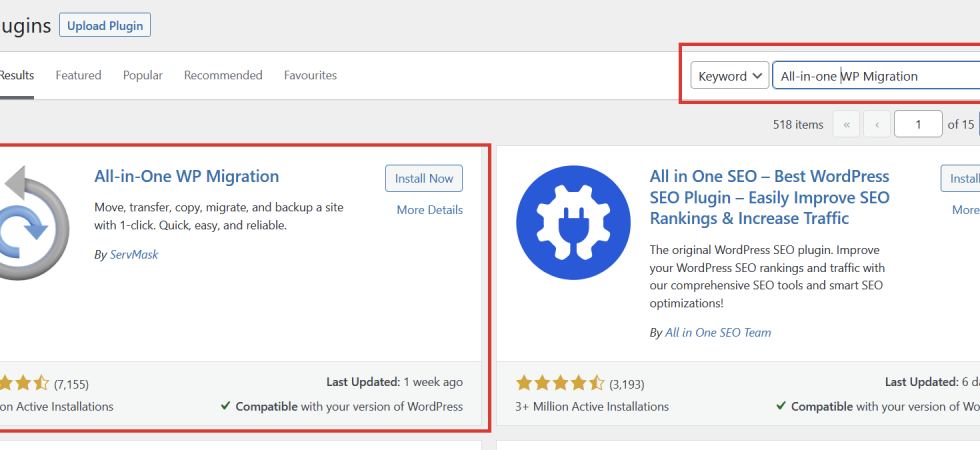Viewport: 980px width, 450px height.
Task: Click the previous page arrow button
Action: coord(877,124)
